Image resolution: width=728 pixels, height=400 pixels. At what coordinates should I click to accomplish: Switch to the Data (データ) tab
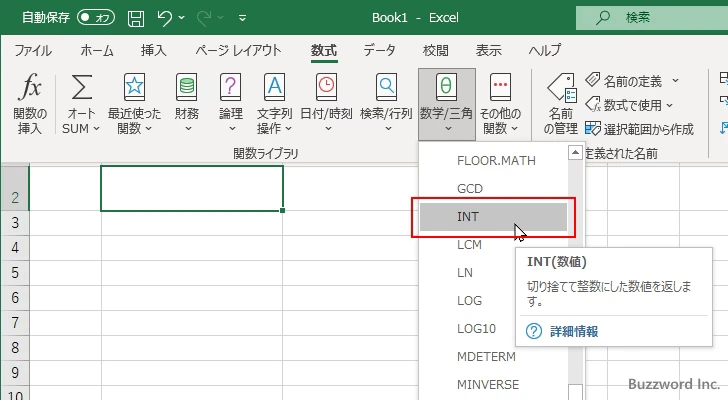[x=379, y=50]
